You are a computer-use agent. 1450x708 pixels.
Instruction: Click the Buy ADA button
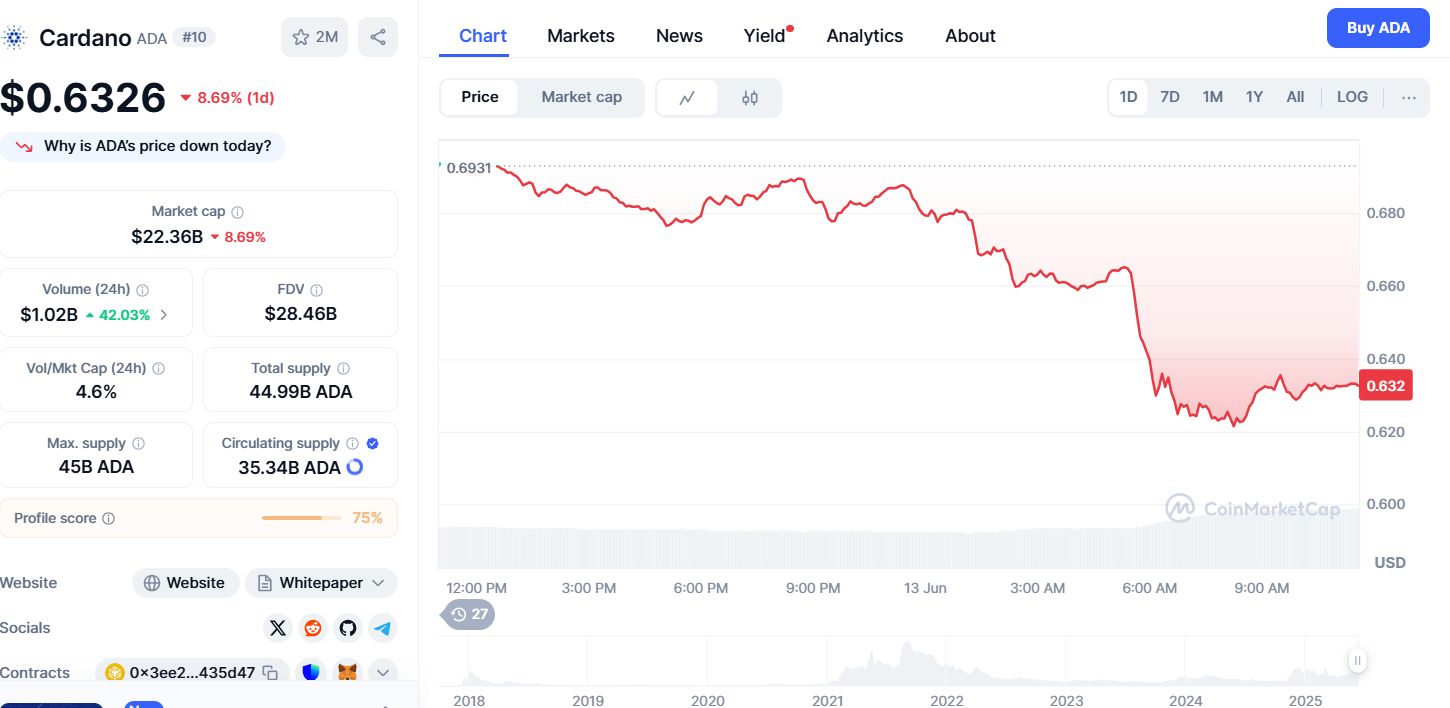(1378, 28)
